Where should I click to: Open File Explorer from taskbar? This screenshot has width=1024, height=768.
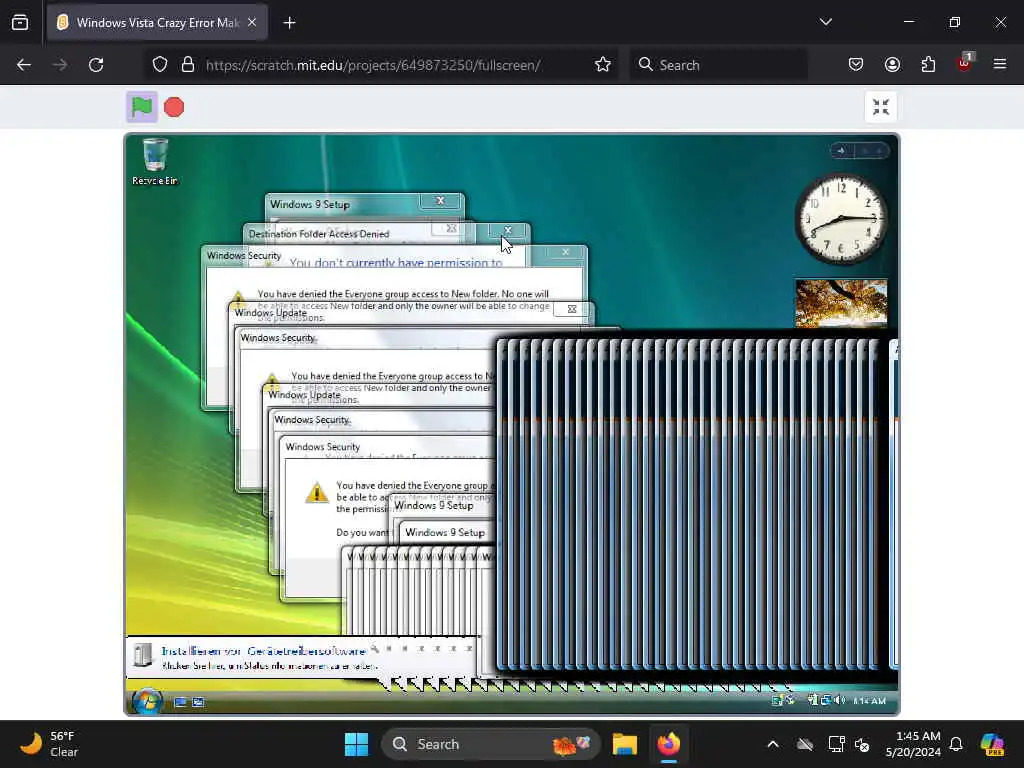624,744
